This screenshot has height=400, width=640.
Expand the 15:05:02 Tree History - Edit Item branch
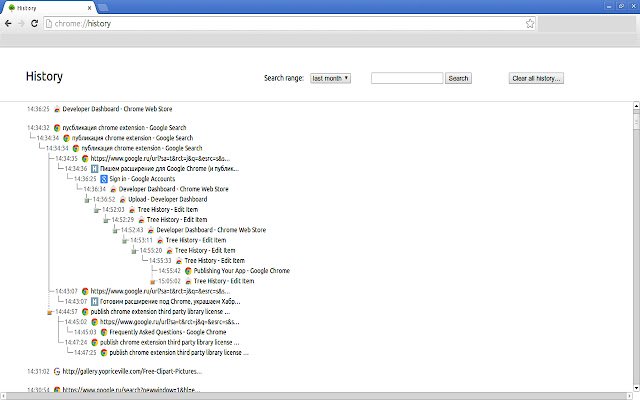(153, 281)
